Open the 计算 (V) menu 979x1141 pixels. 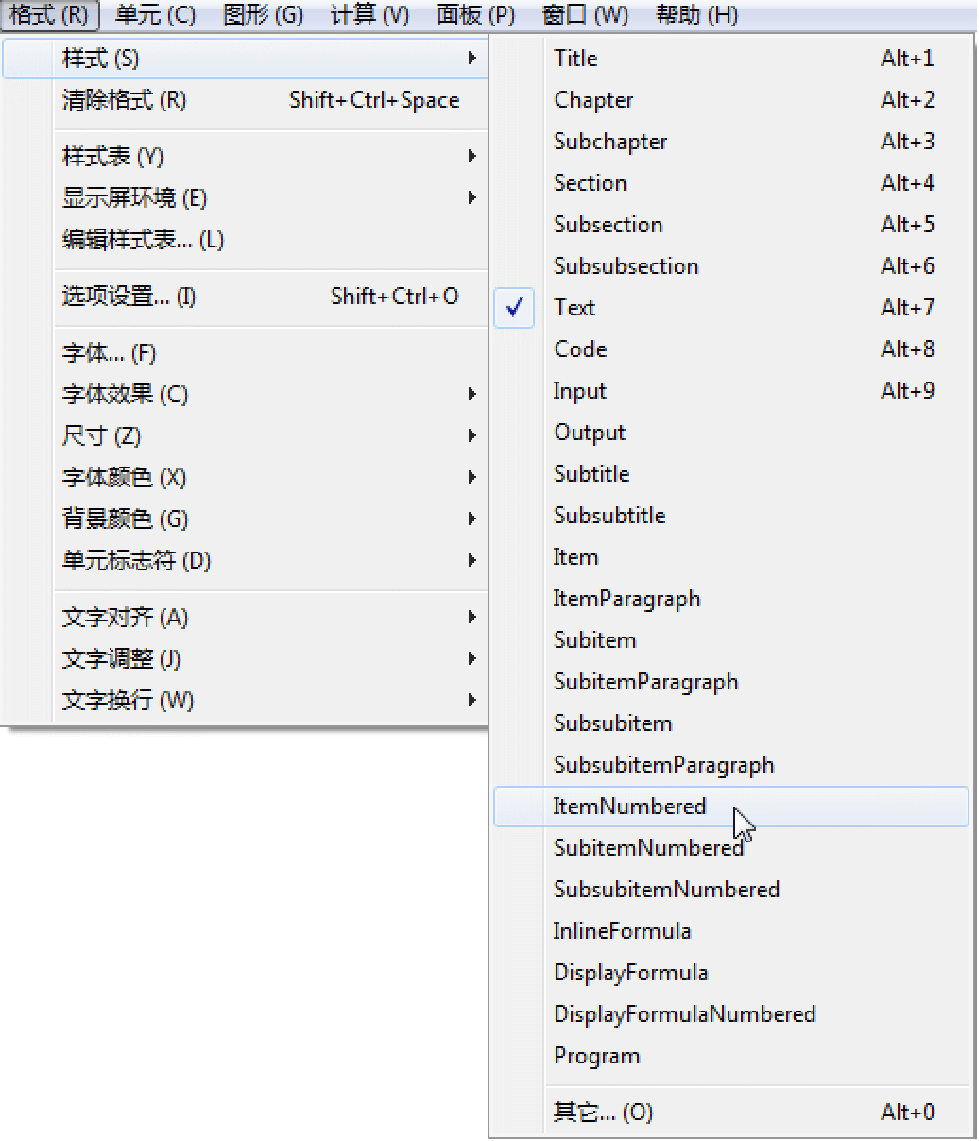click(x=370, y=15)
